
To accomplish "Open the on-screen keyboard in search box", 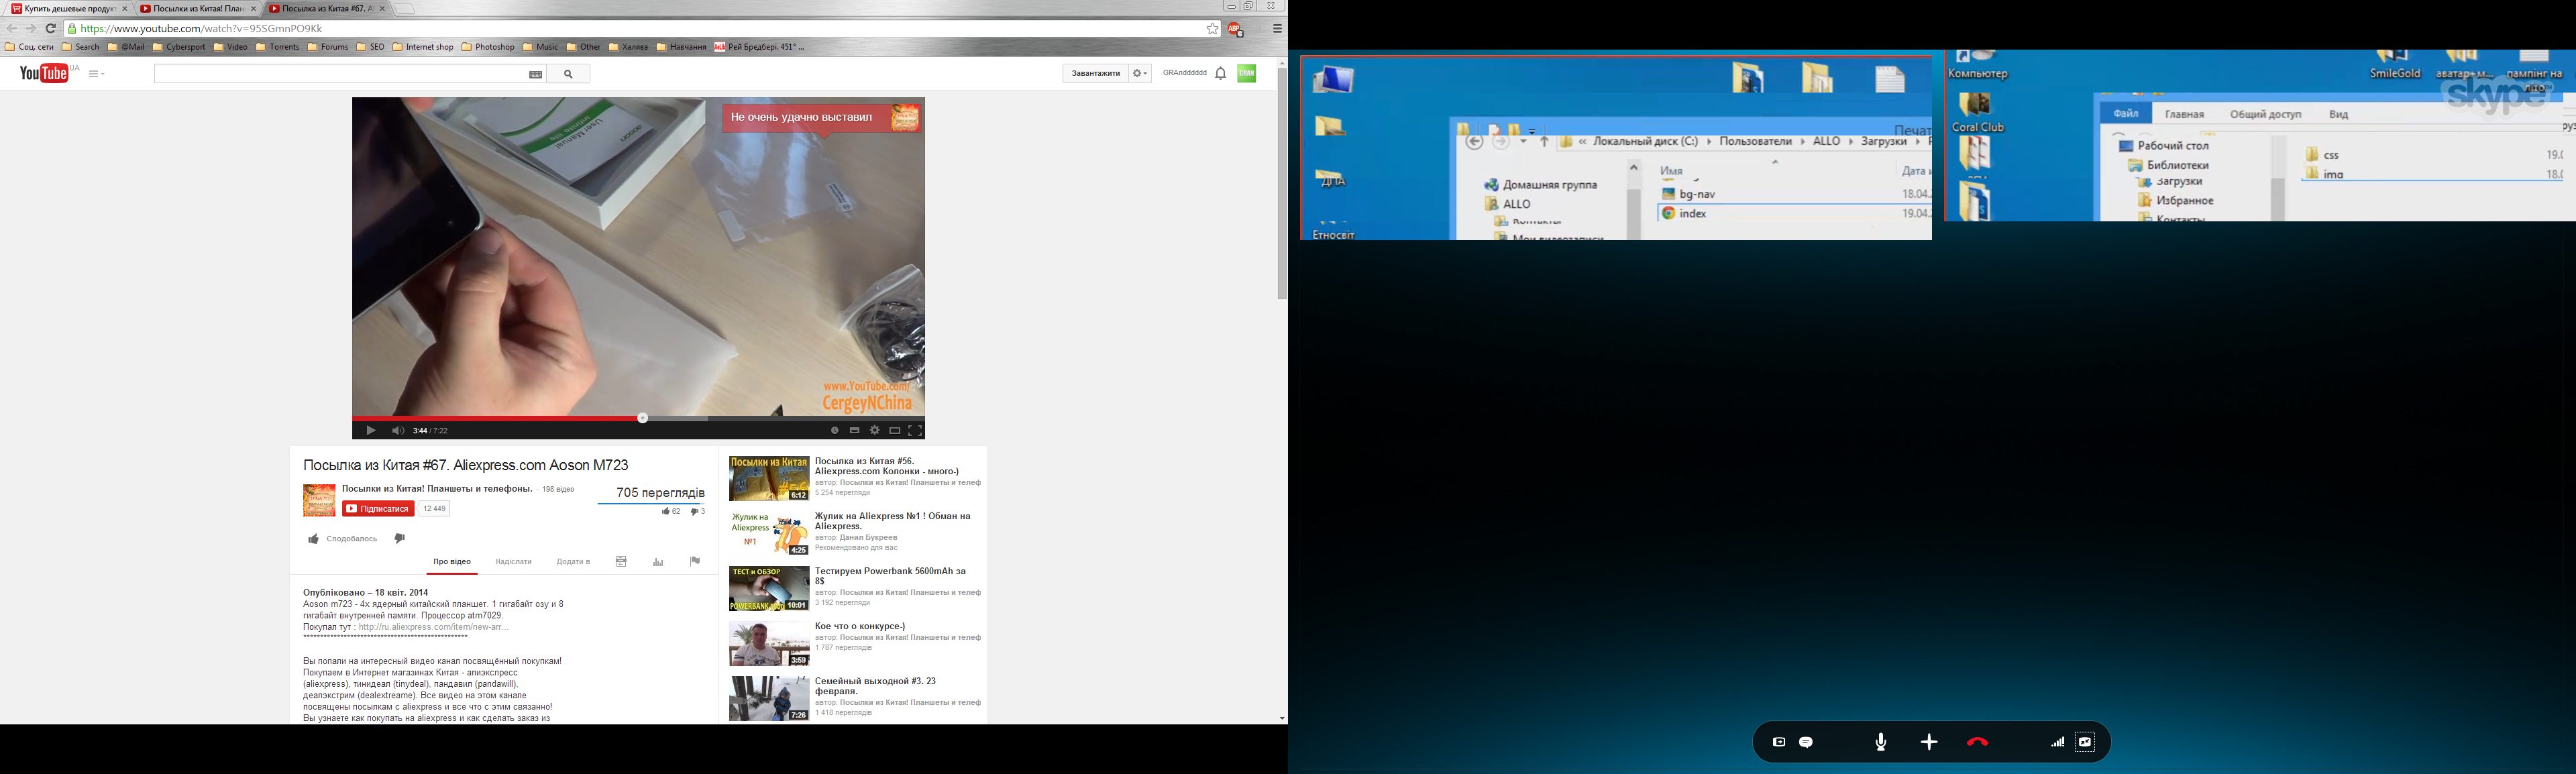I will (536, 74).
